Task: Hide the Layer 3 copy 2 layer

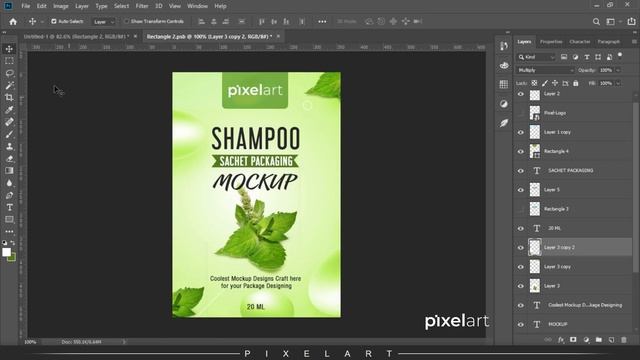Action: (x=520, y=248)
